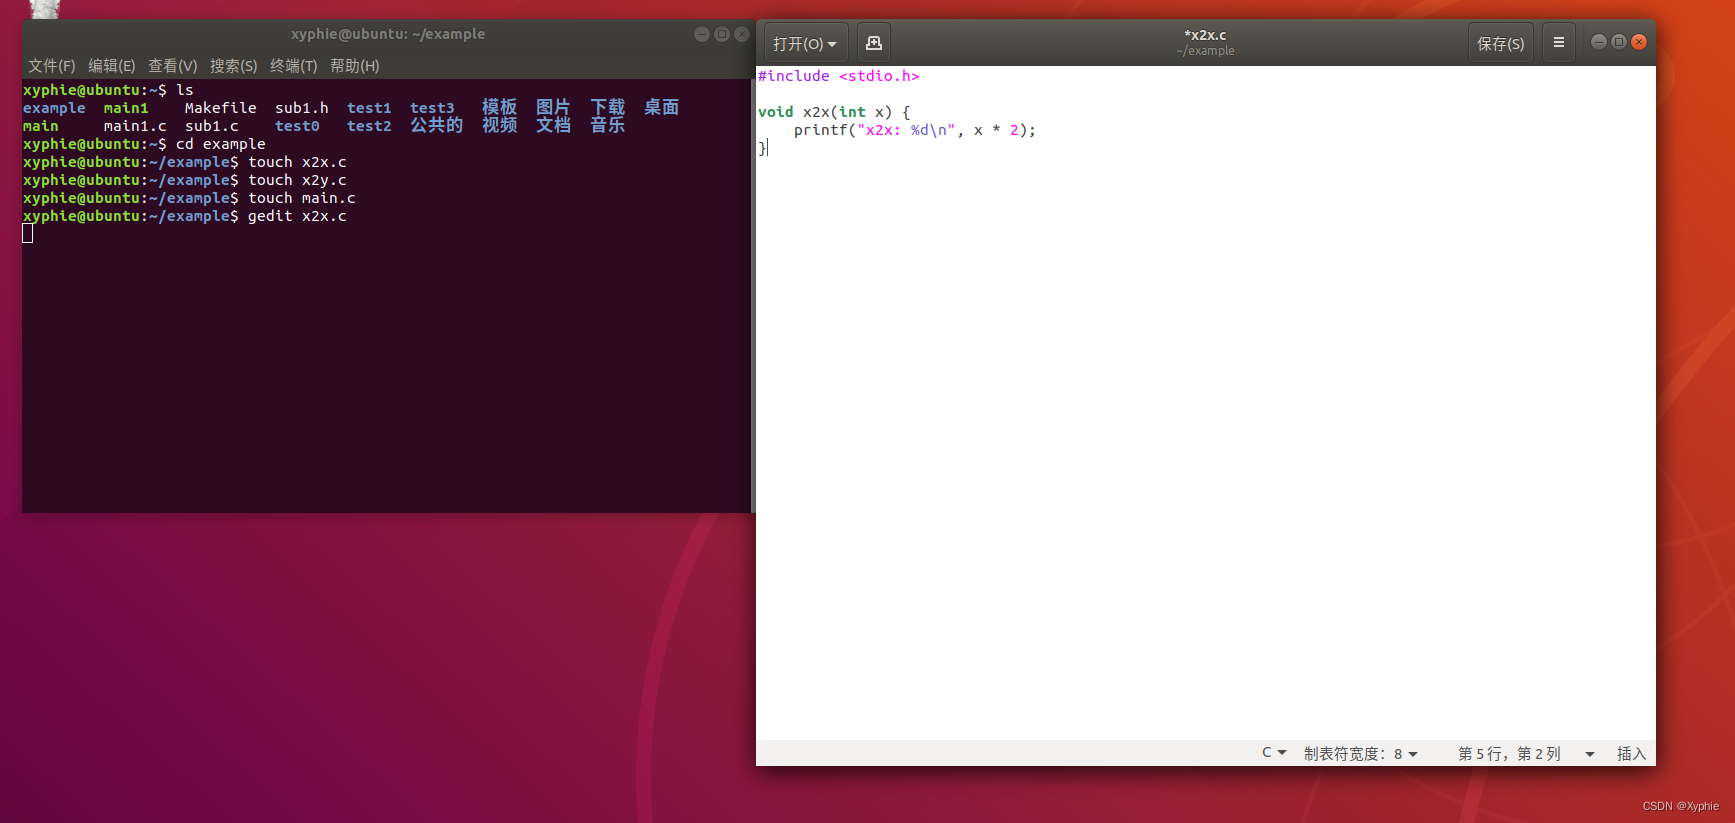The image size is (1735, 823).
Task: Open gedit hamburger menu
Action: [1558, 43]
